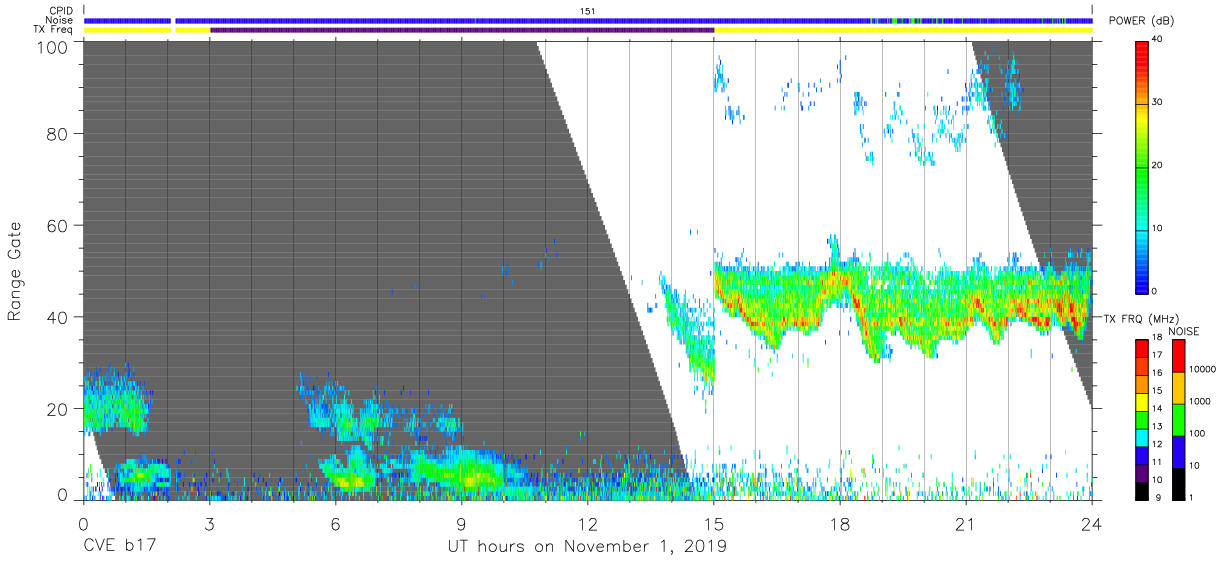
Task: Click the NOISE colorbar title
Action: pyautogui.click(x=1184, y=331)
